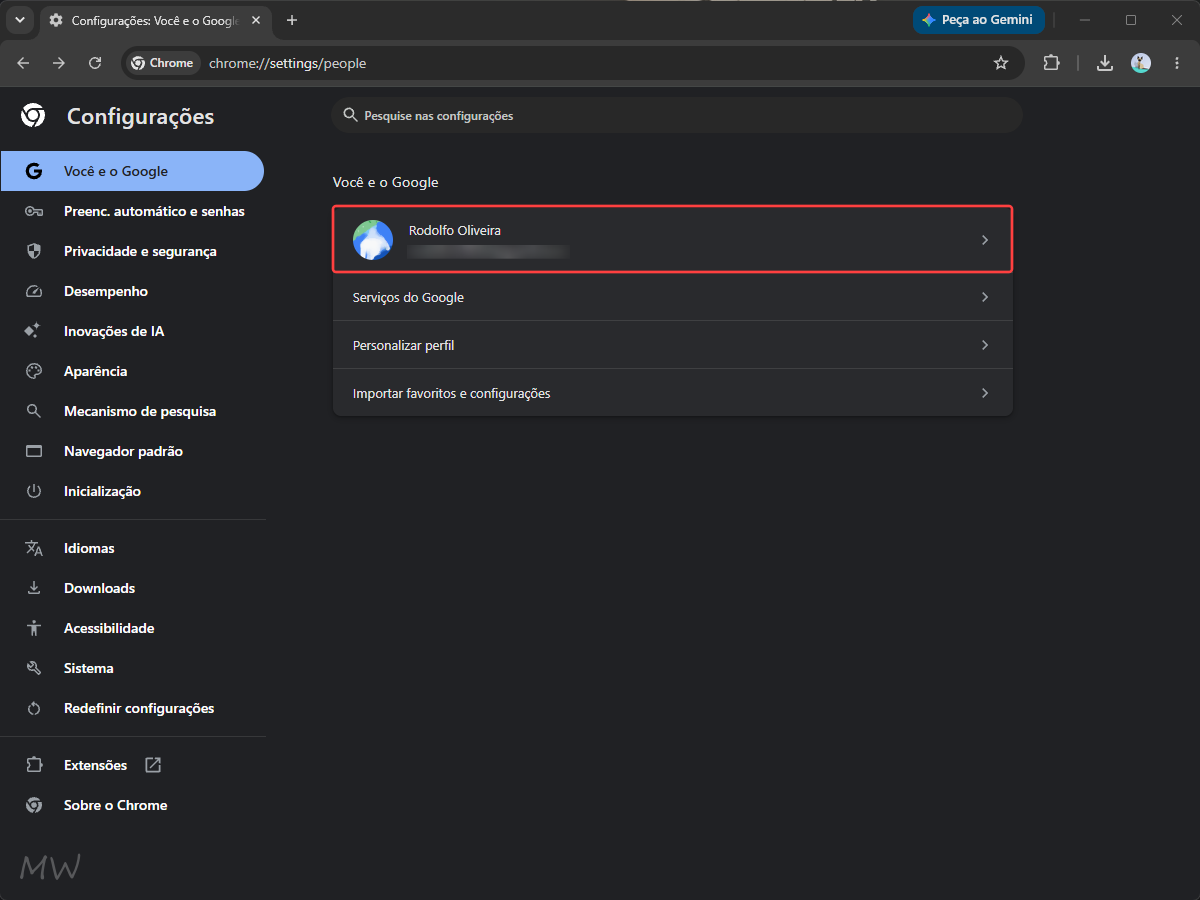Click the Serviços do Google label
The width and height of the screenshot is (1200, 900).
(408, 297)
